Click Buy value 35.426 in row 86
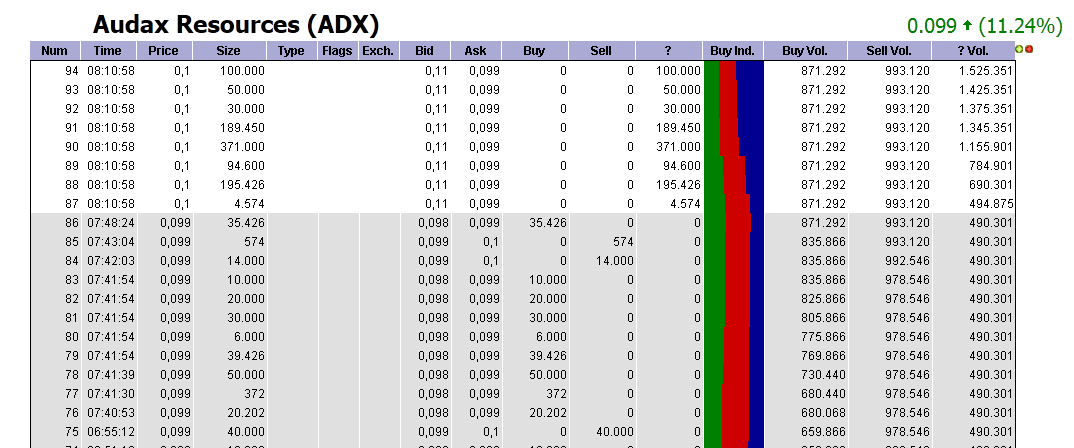Viewport: 1074px width, 448px height. pos(548,223)
